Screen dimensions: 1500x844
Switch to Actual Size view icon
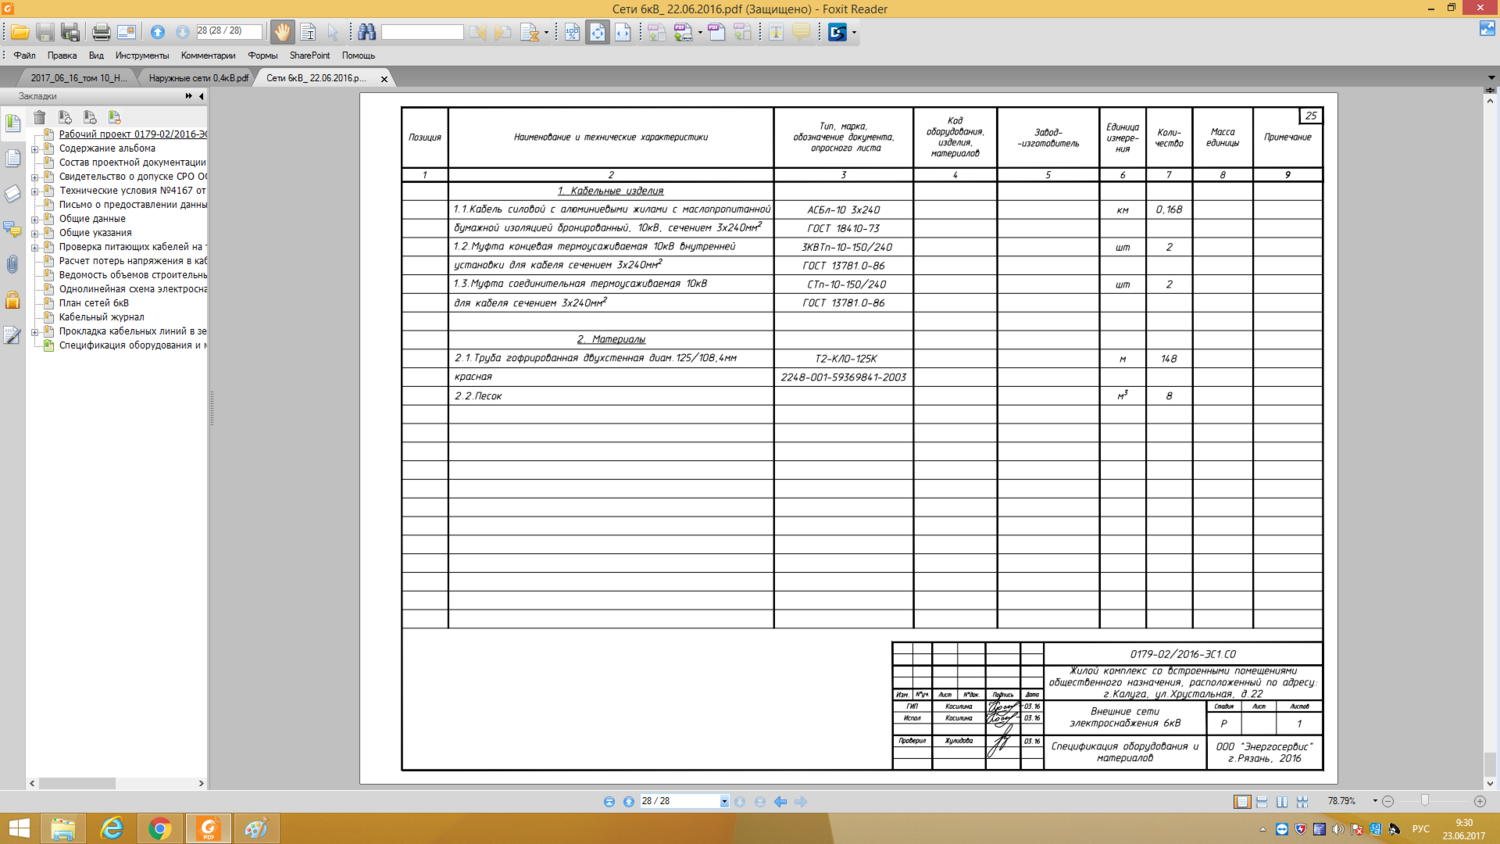572,32
